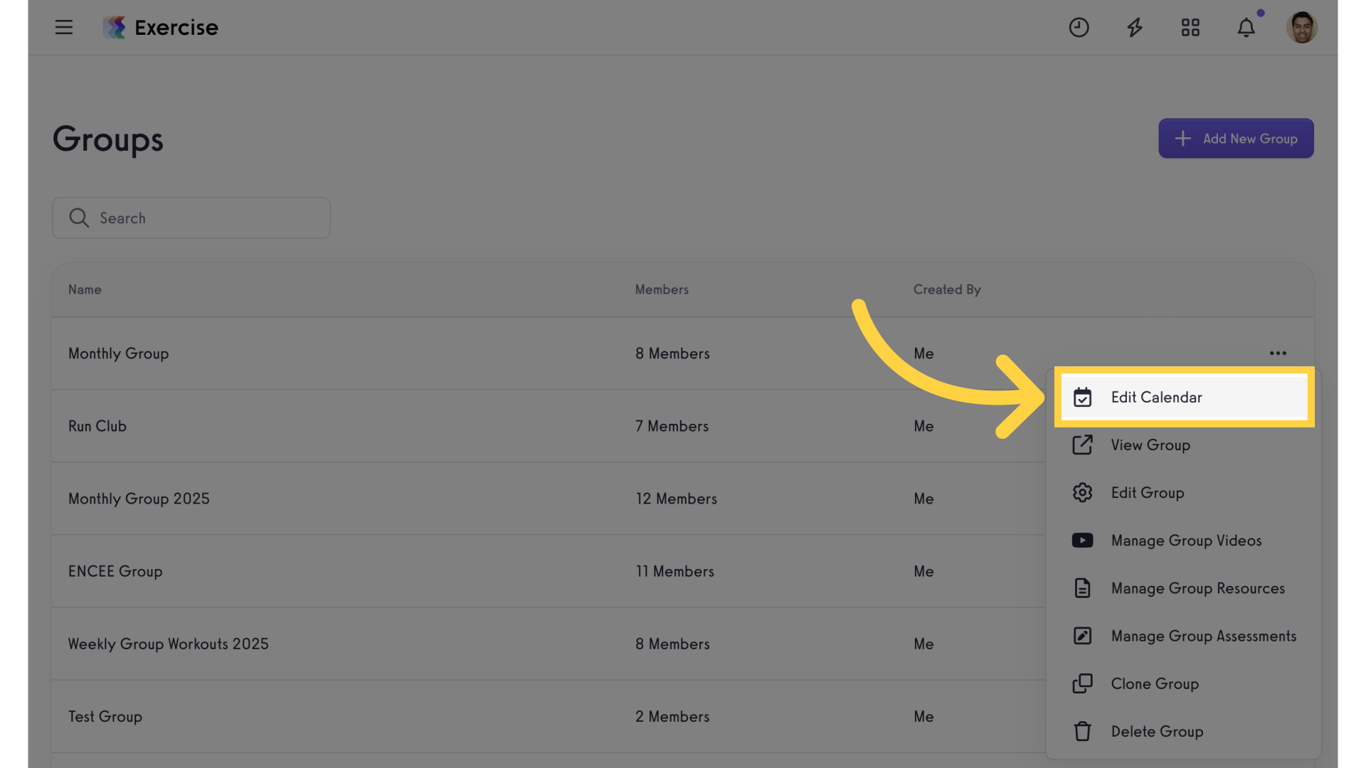Screen dimensions: 1366x768
Task: Select Delete Group option
Action: click(x=1156, y=732)
